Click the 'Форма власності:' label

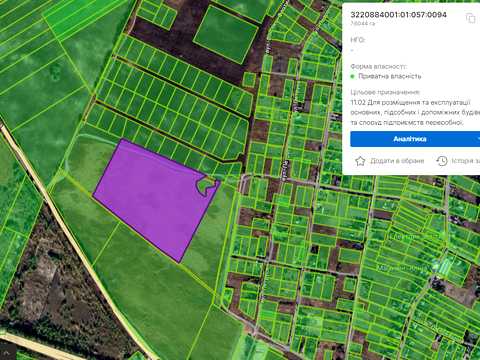click(x=378, y=66)
